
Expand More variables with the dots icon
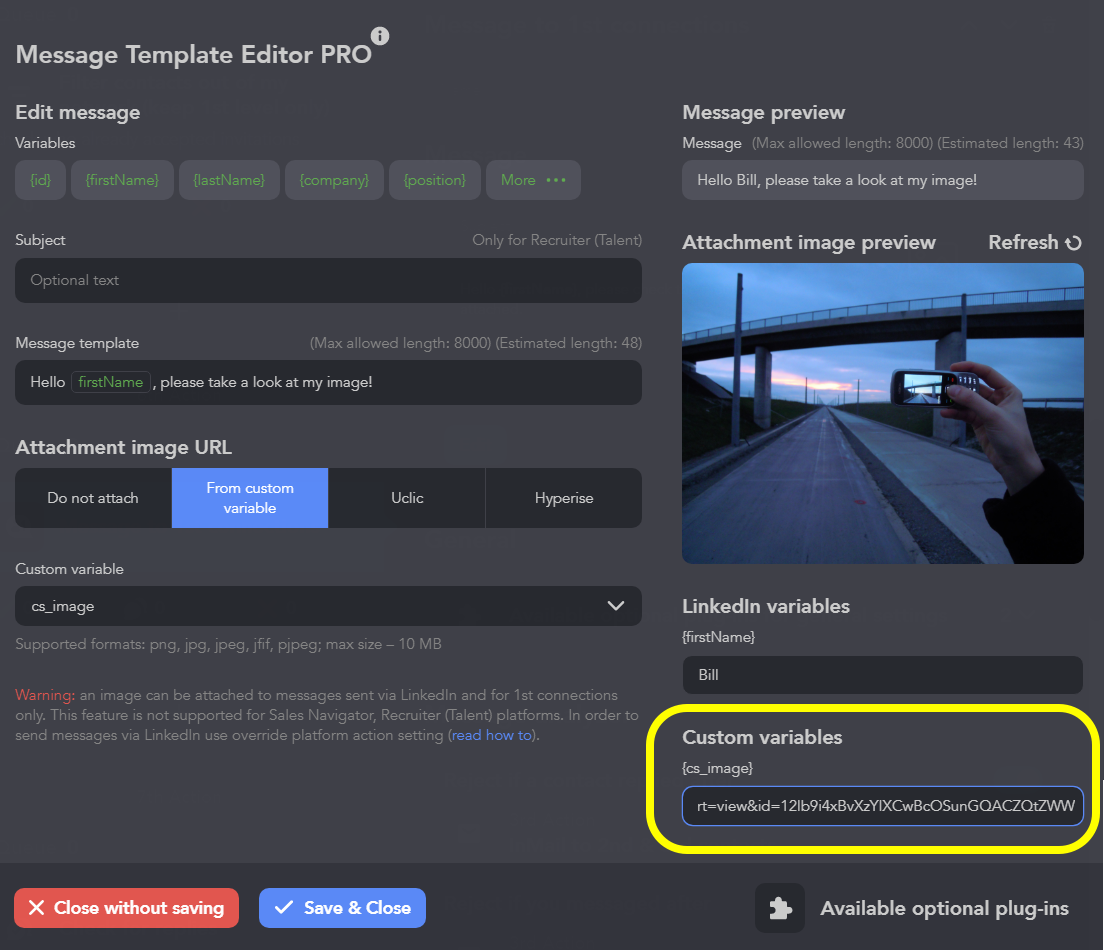[x=555, y=180]
